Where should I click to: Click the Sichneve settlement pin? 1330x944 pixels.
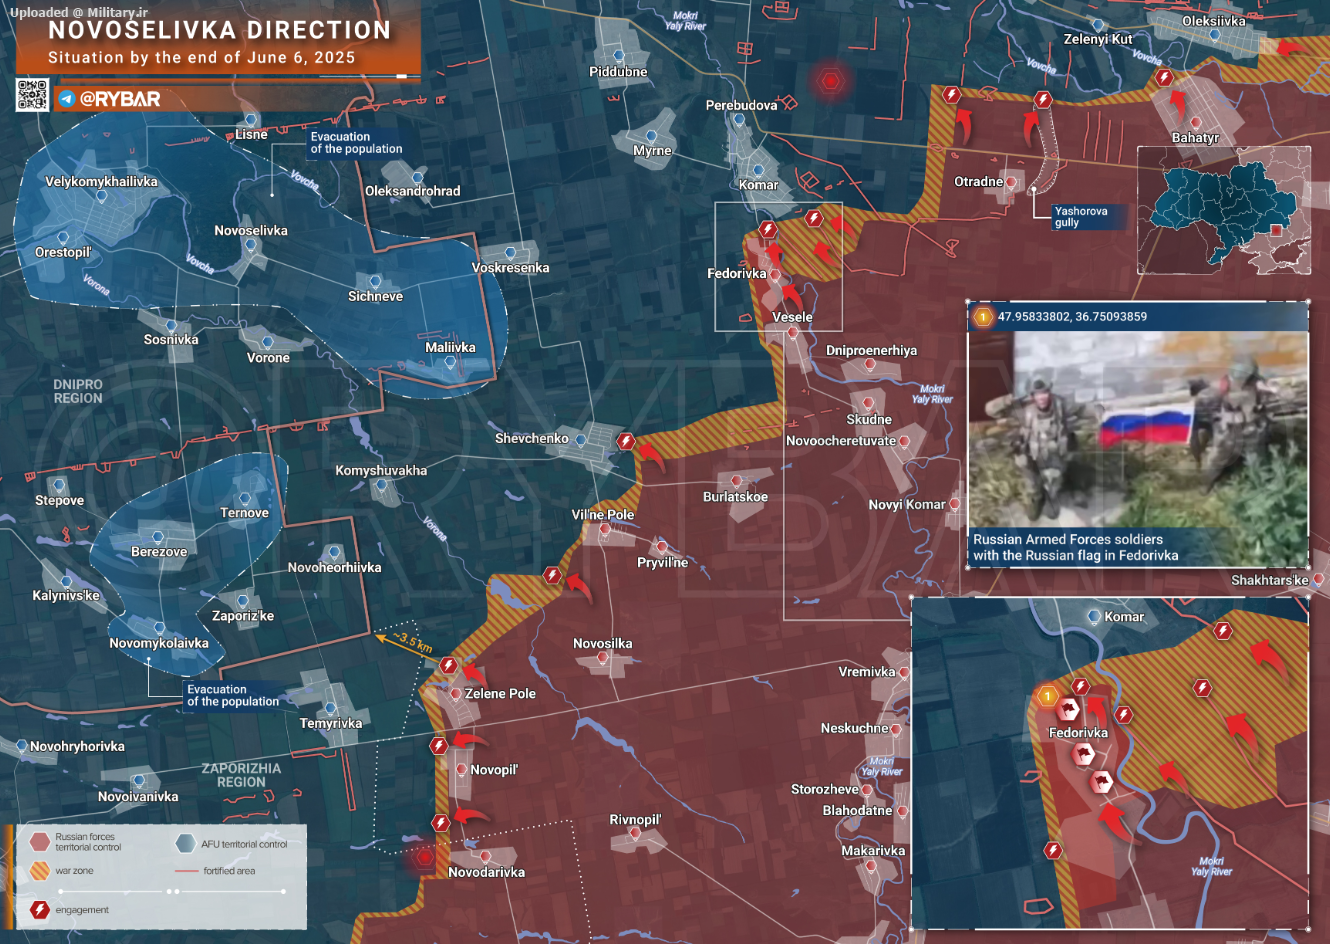tap(375, 281)
